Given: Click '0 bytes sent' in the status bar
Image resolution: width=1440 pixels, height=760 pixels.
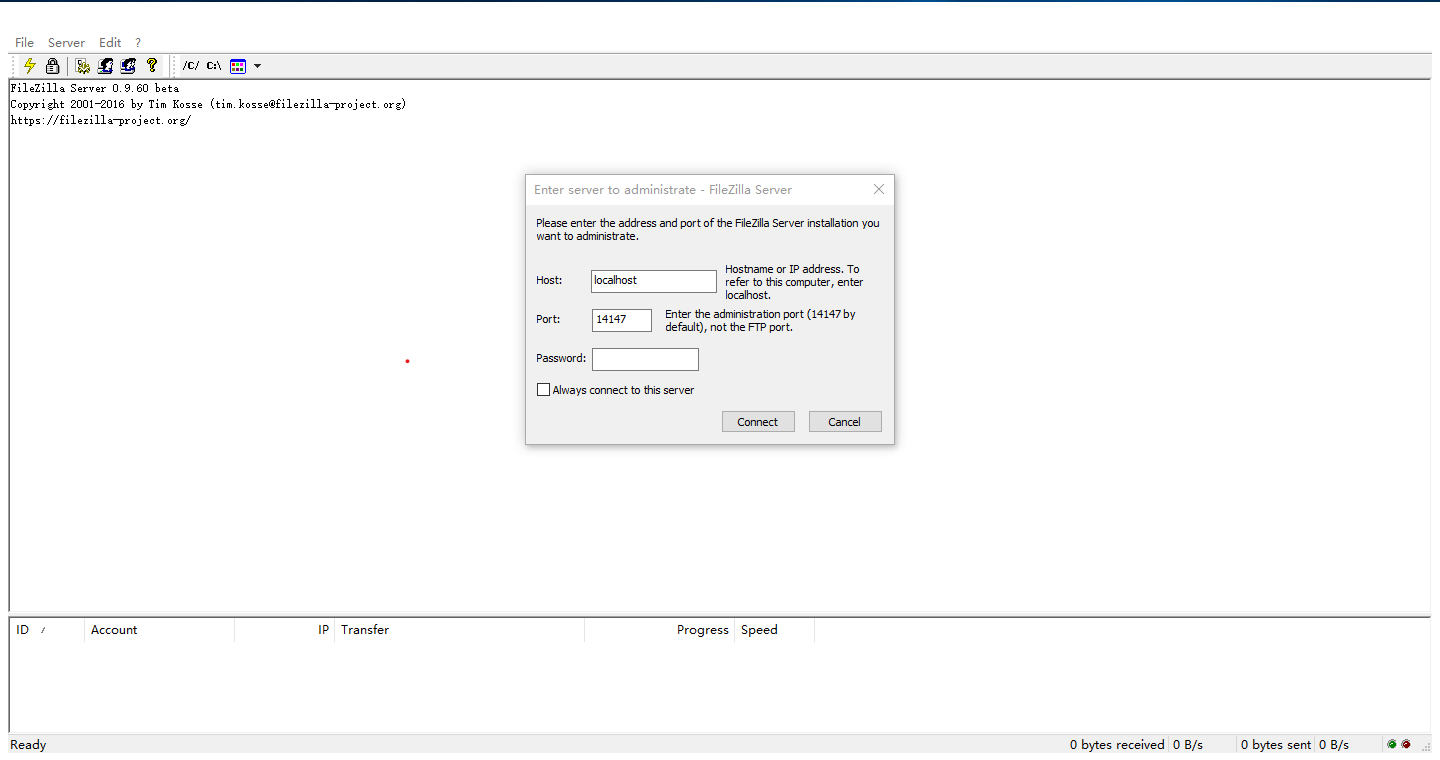Looking at the screenshot, I should tap(1276, 745).
